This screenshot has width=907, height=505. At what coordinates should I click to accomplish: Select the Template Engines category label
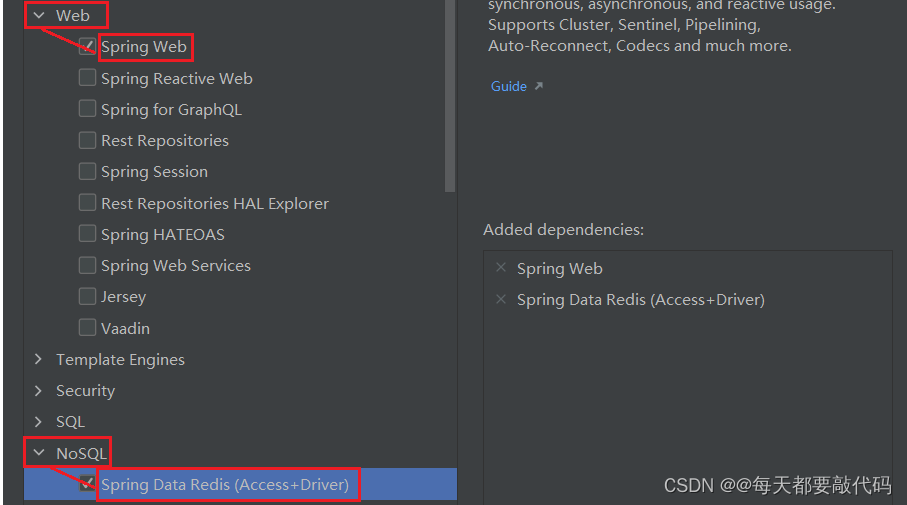point(120,360)
